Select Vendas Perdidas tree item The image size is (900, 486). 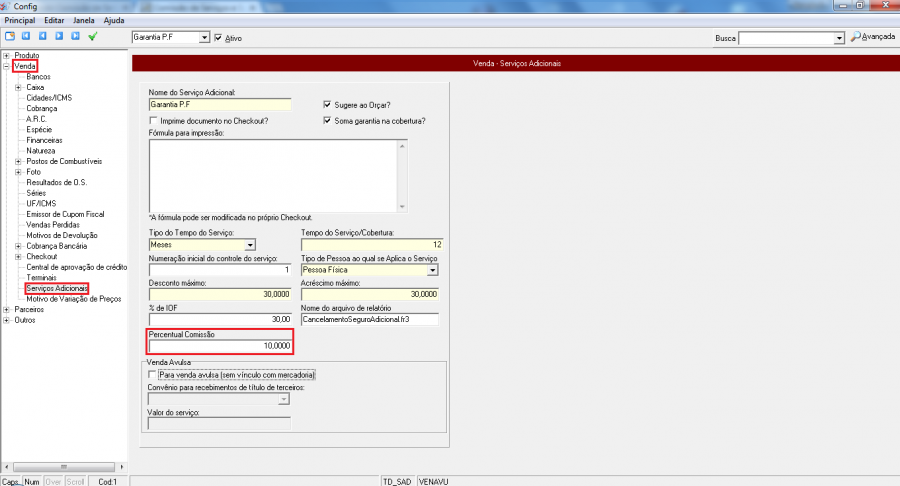click(x=53, y=225)
